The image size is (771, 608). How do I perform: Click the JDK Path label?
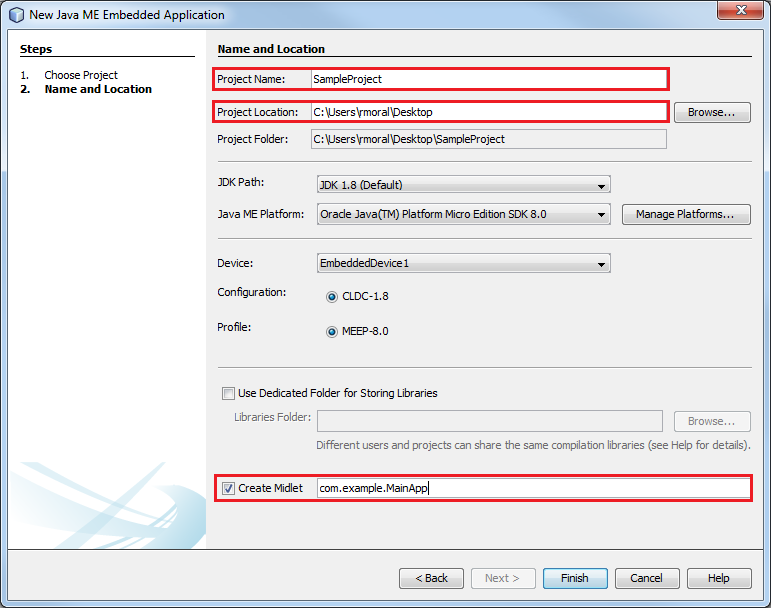pos(241,182)
